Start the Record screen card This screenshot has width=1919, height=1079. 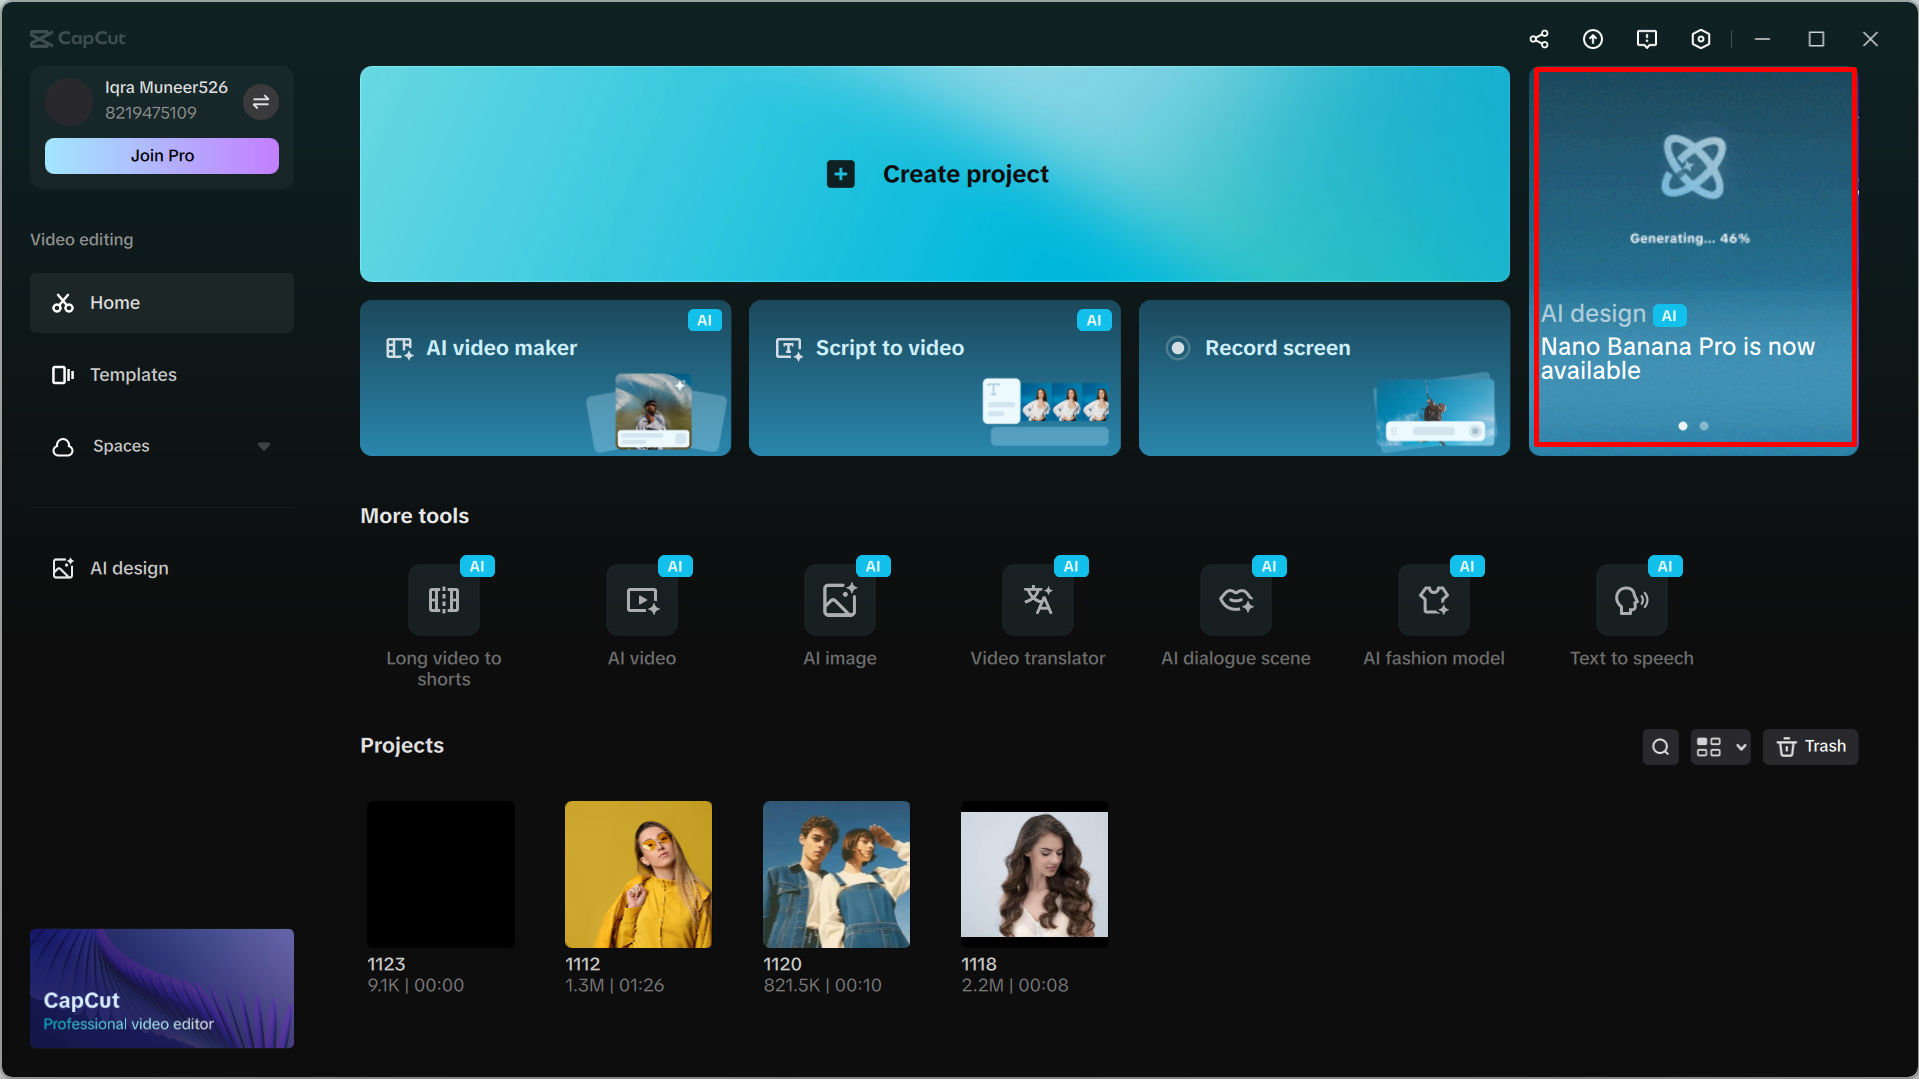coord(1325,378)
